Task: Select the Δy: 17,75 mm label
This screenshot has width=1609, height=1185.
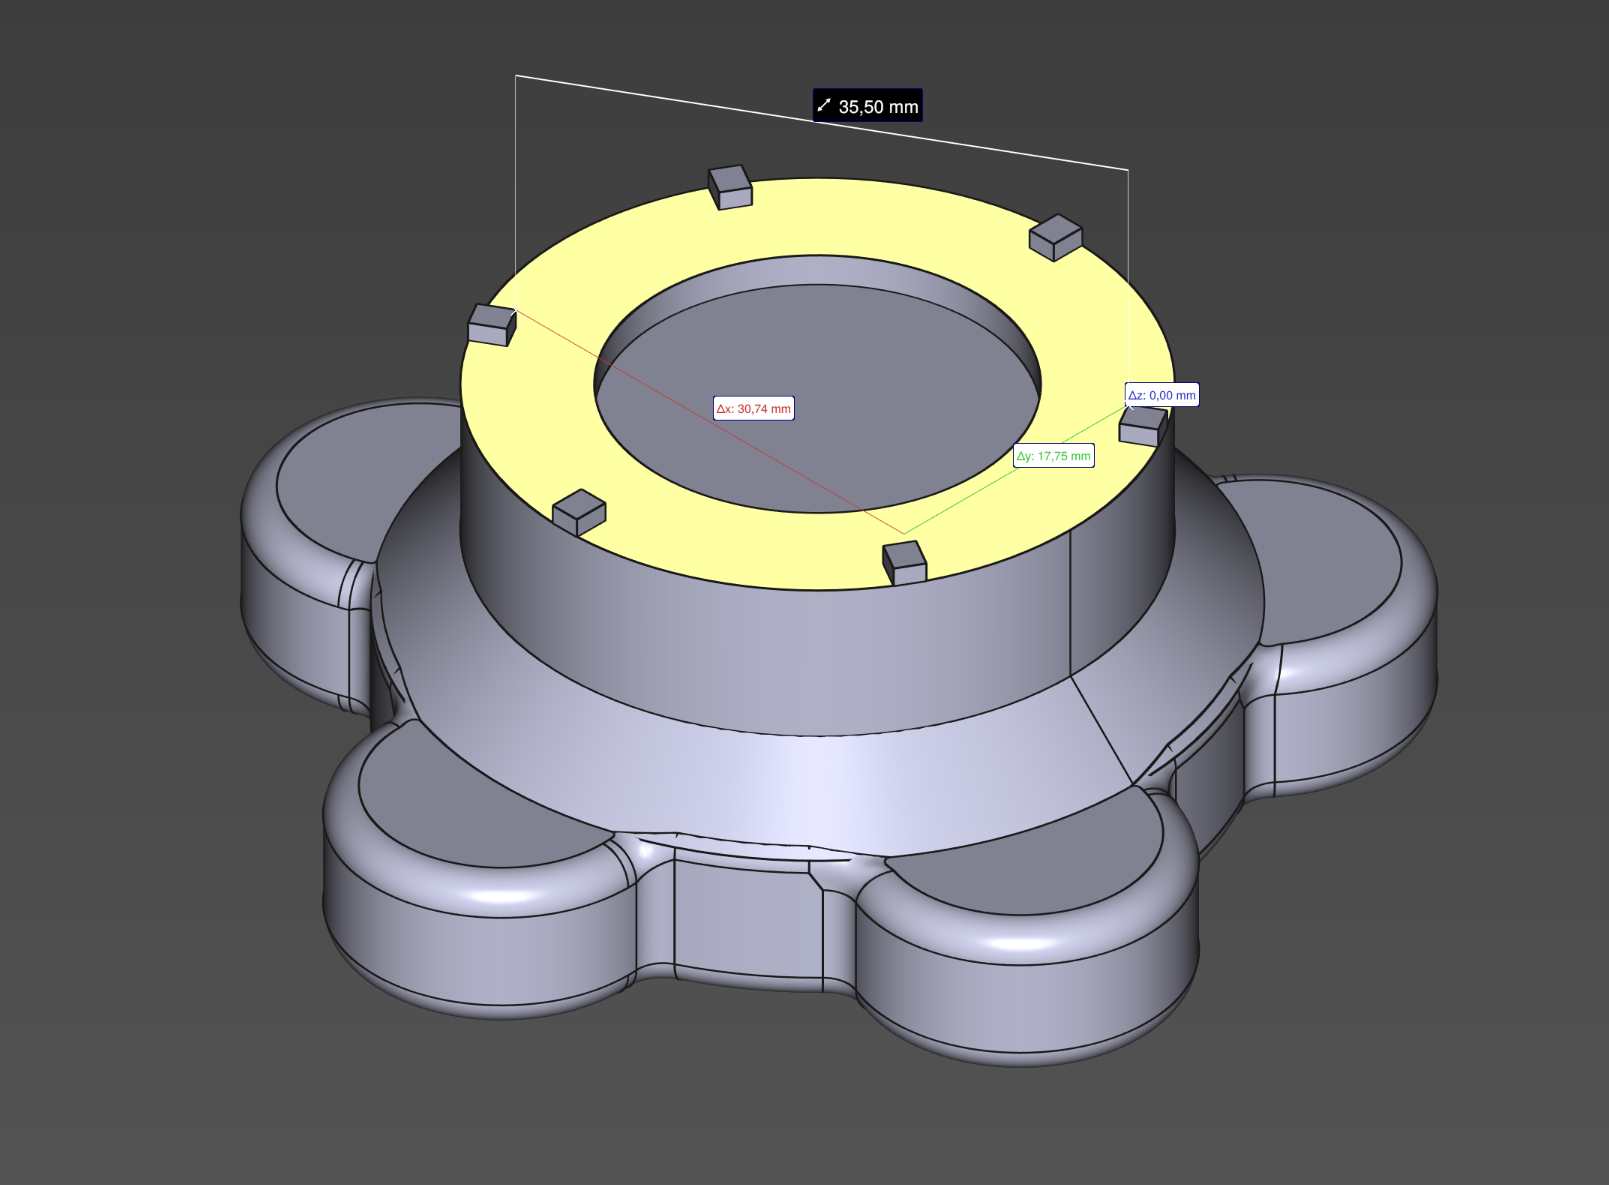Action: click(1054, 456)
